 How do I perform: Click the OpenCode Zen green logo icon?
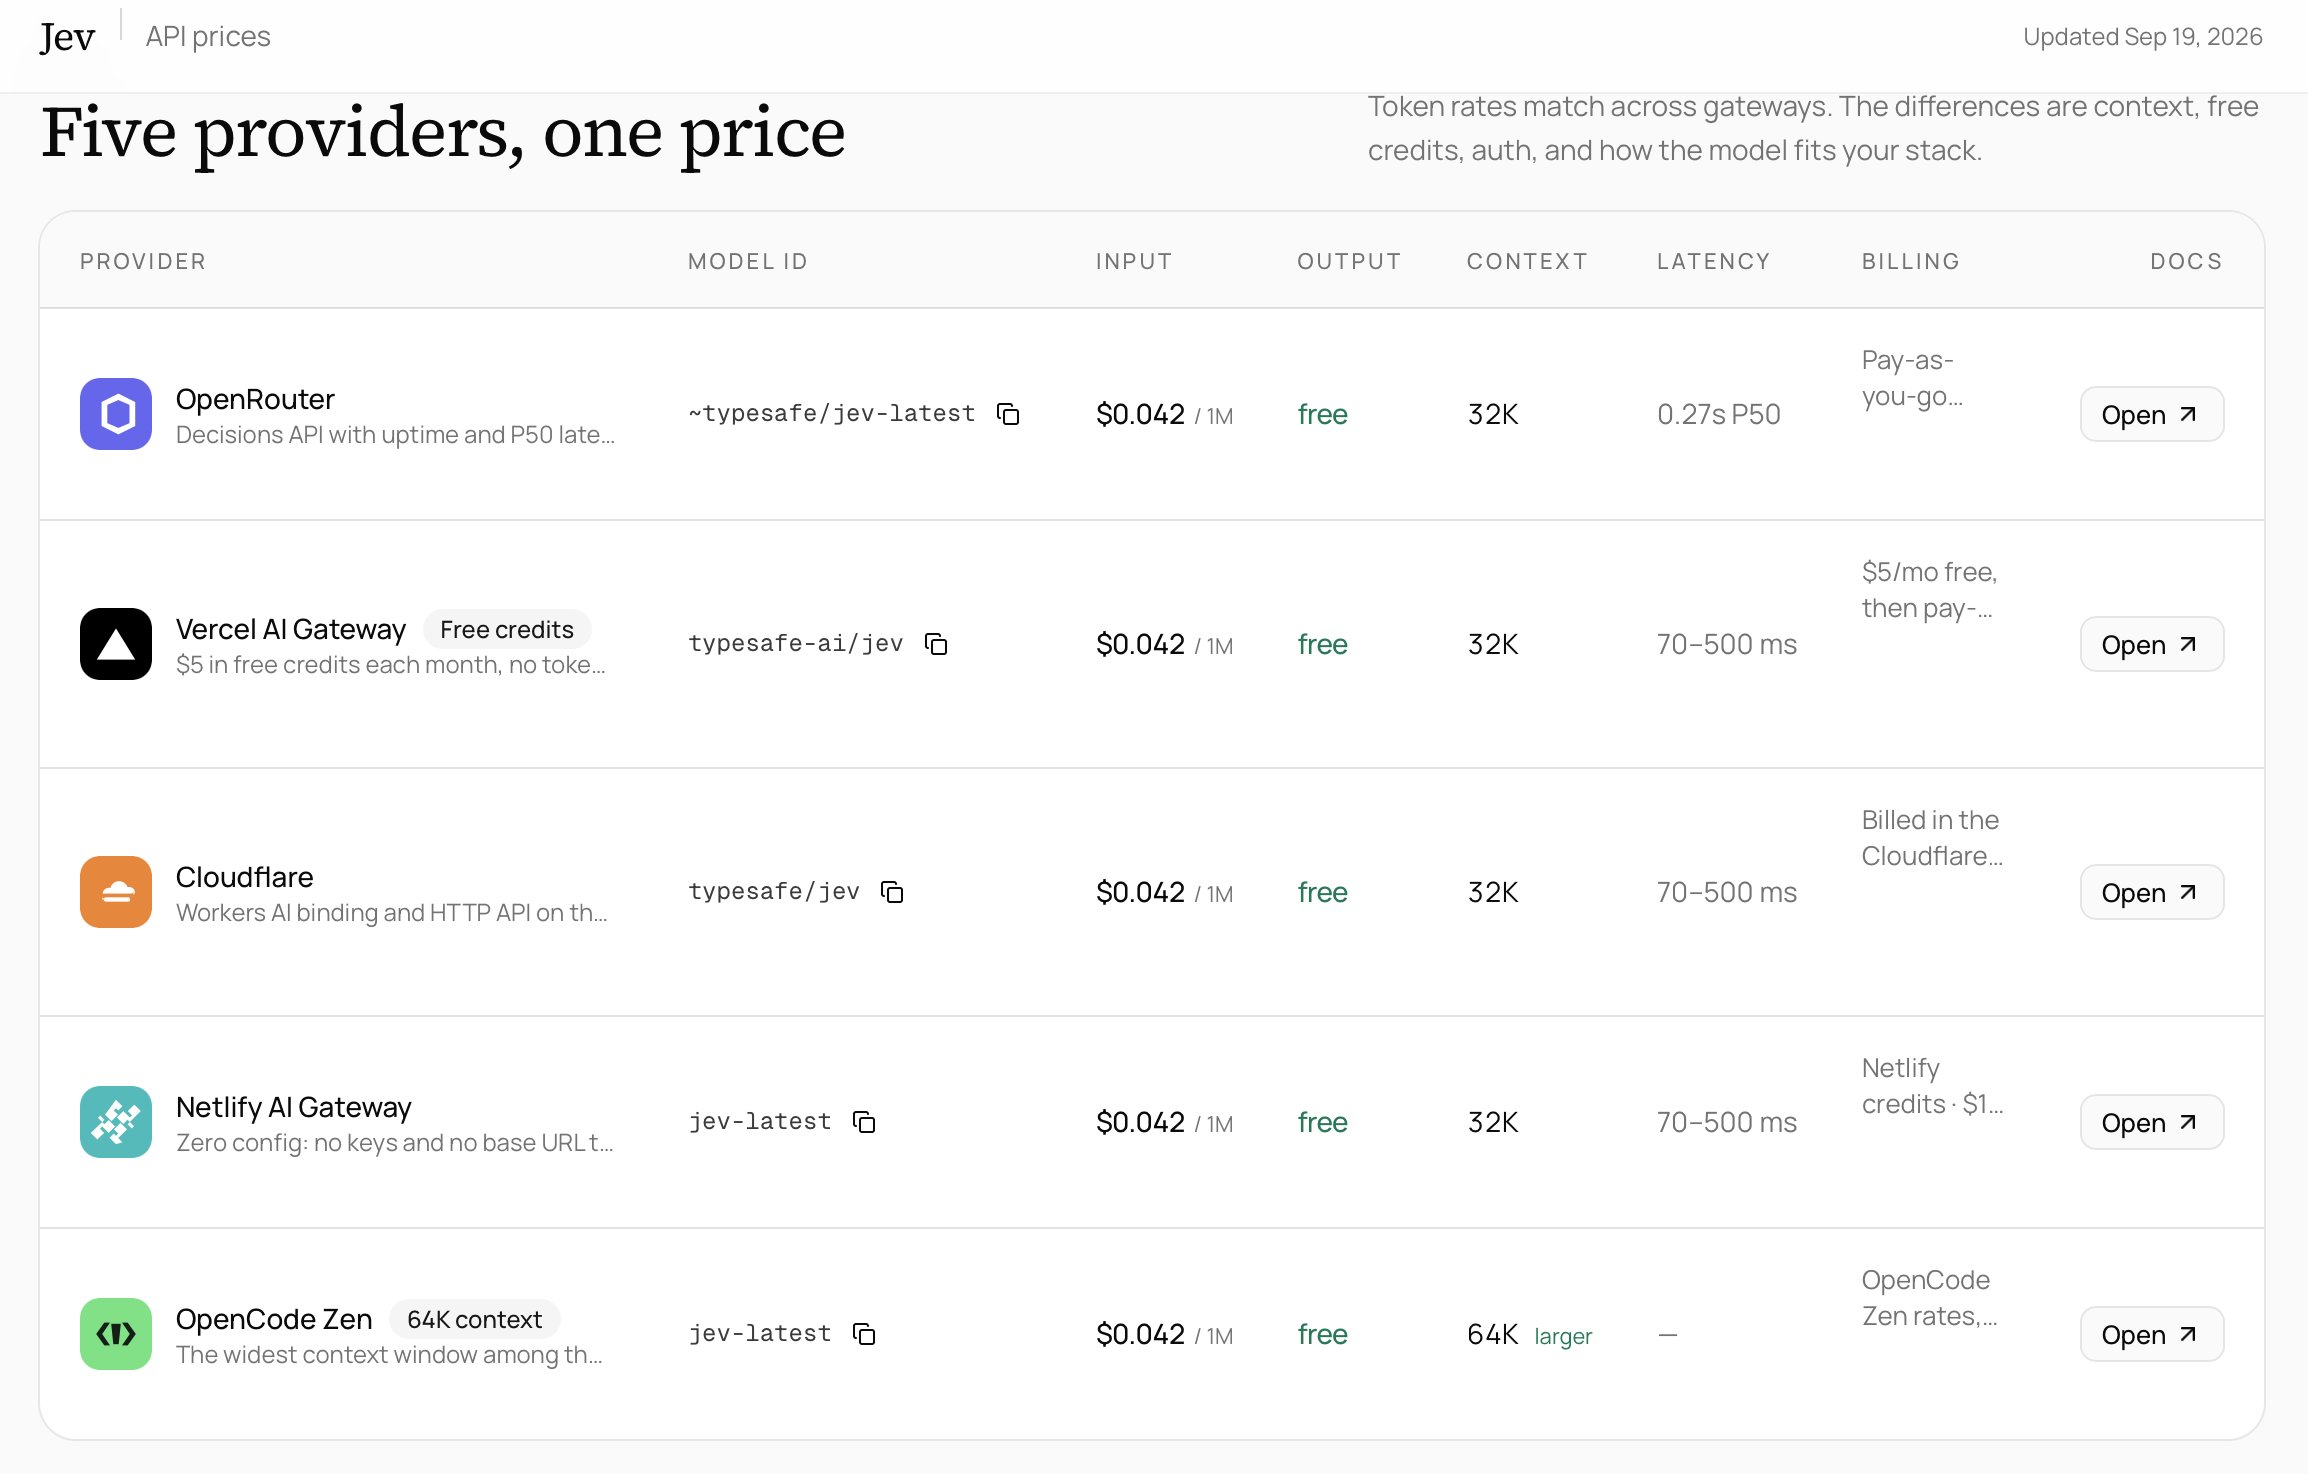coord(116,1334)
